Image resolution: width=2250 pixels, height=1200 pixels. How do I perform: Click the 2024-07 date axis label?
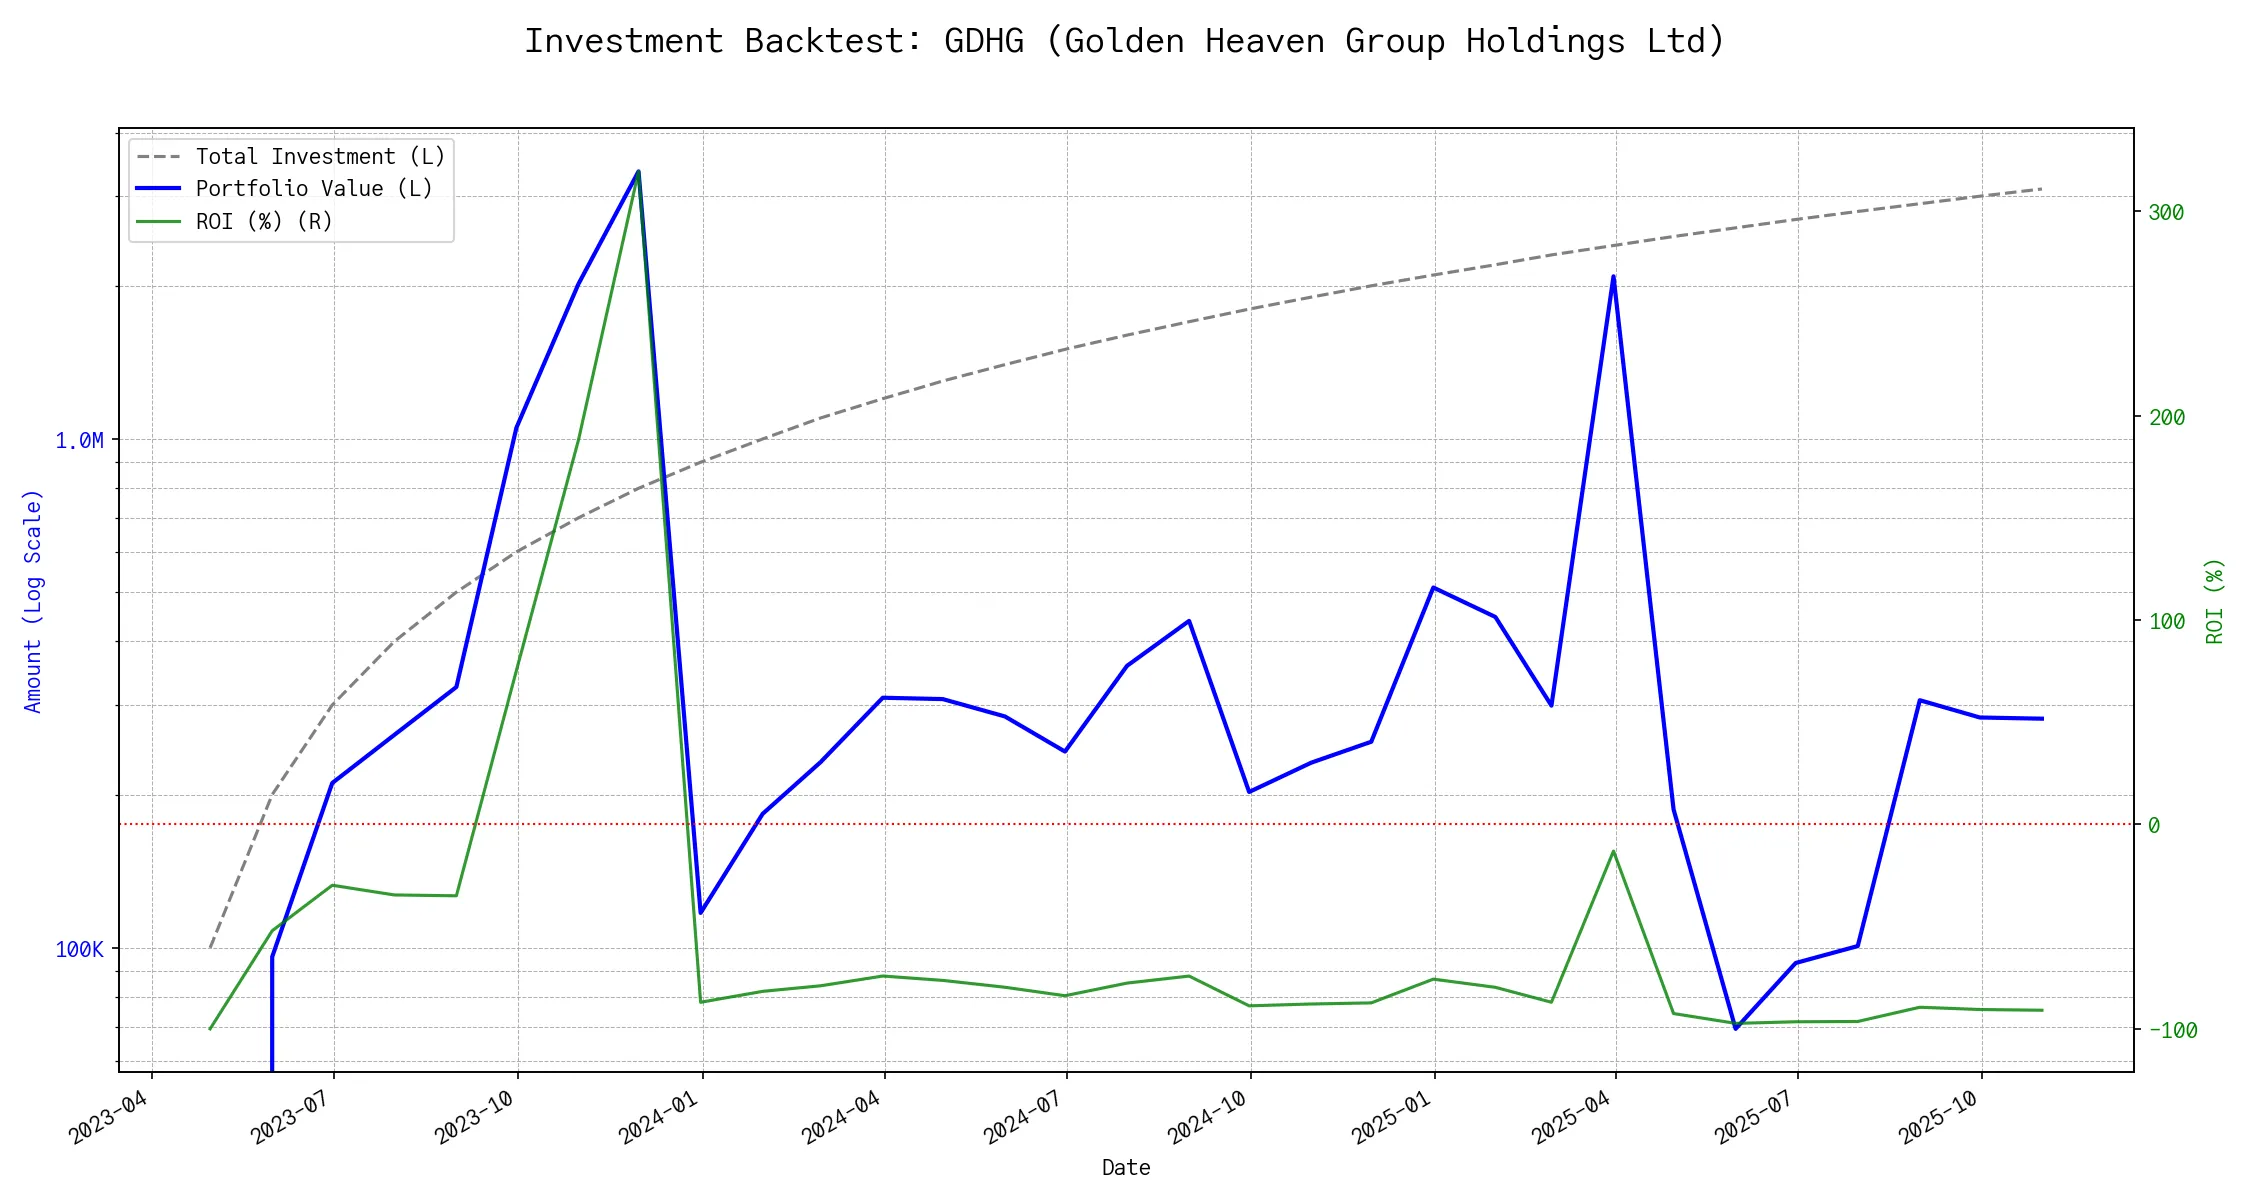(x=1023, y=1118)
